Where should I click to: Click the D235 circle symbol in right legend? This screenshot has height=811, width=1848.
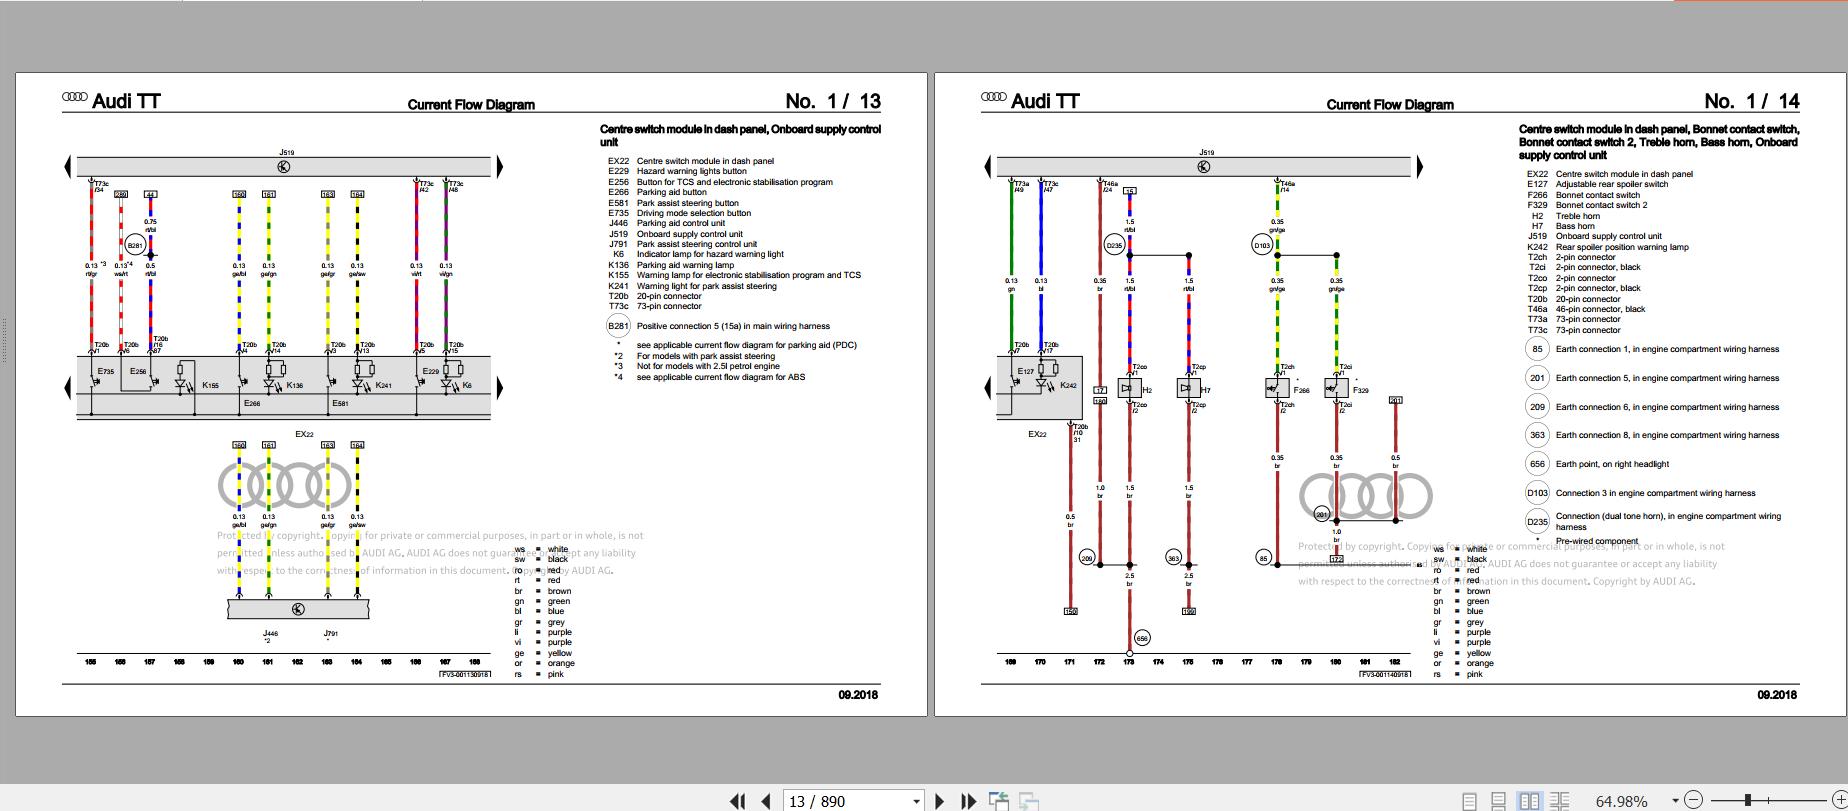pos(1537,521)
